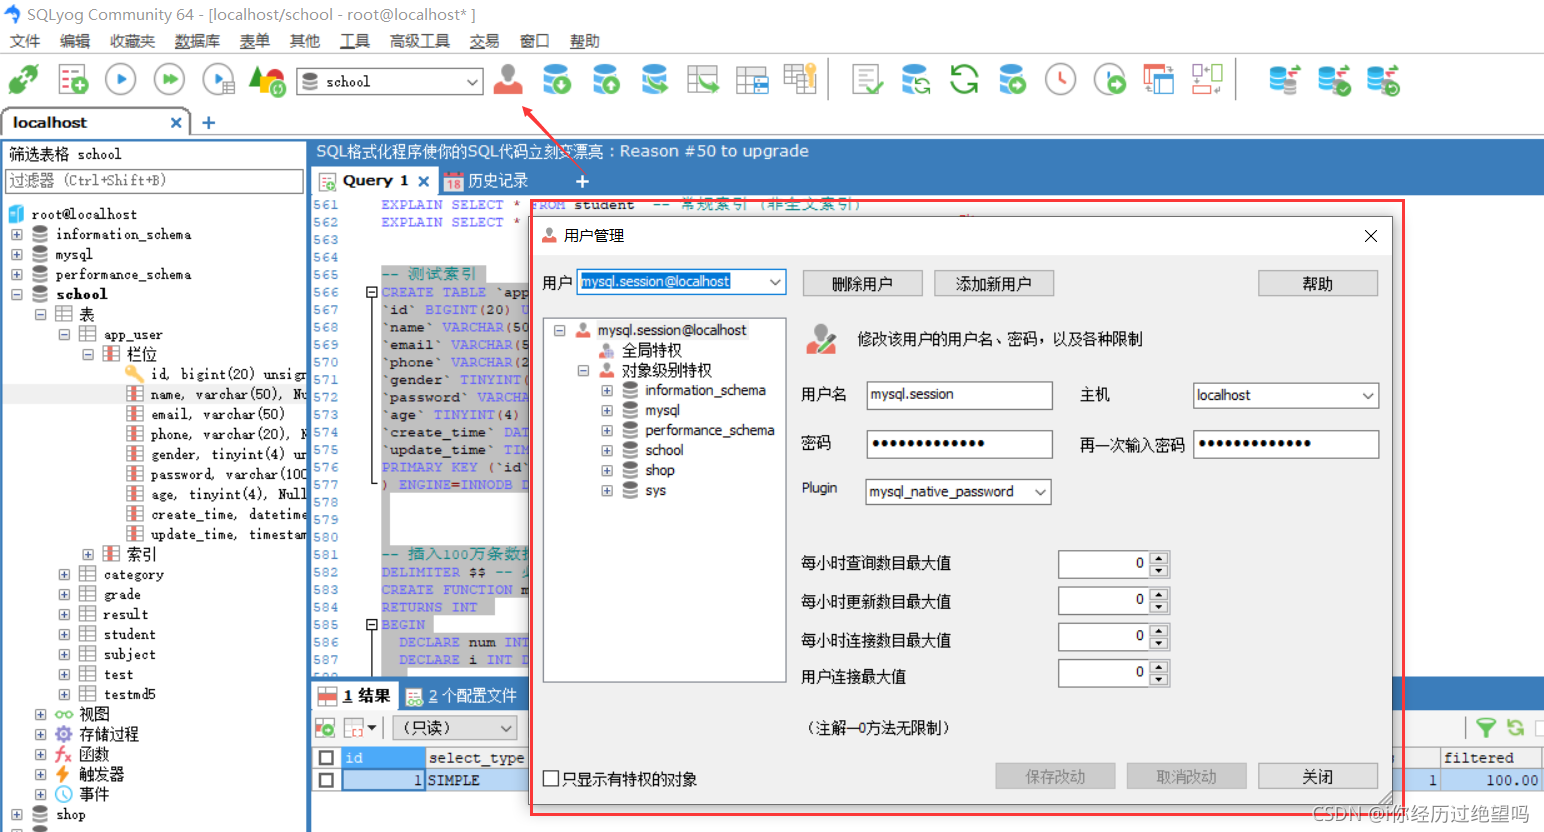The height and width of the screenshot is (832, 1544).
Task: Click the Execute all queries icon
Action: (169, 80)
